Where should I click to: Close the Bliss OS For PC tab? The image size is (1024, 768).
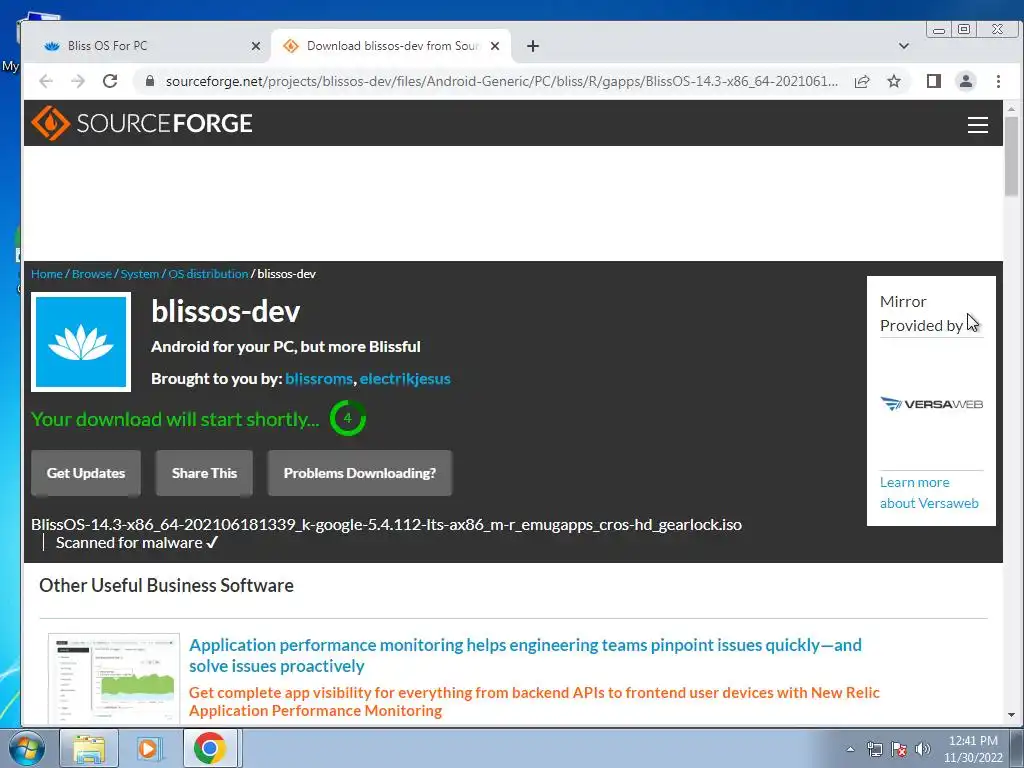256,46
